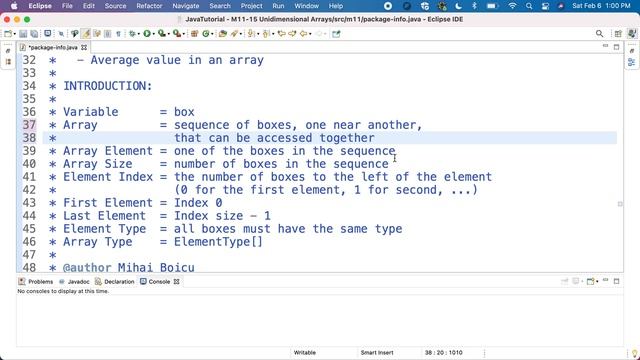Click the New Java Package icon
Image resolution: width=640 pixels, height=360 pixels.
tap(194, 34)
